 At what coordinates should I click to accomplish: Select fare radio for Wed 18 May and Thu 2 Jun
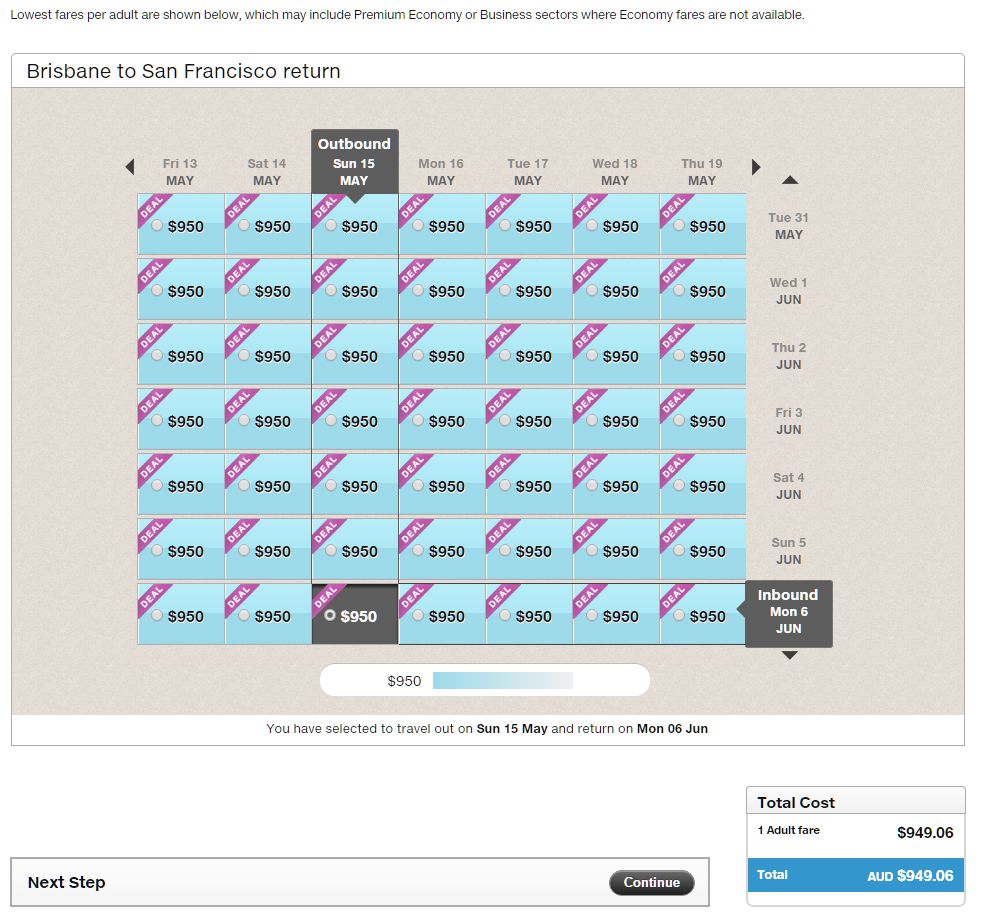[x=592, y=356]
